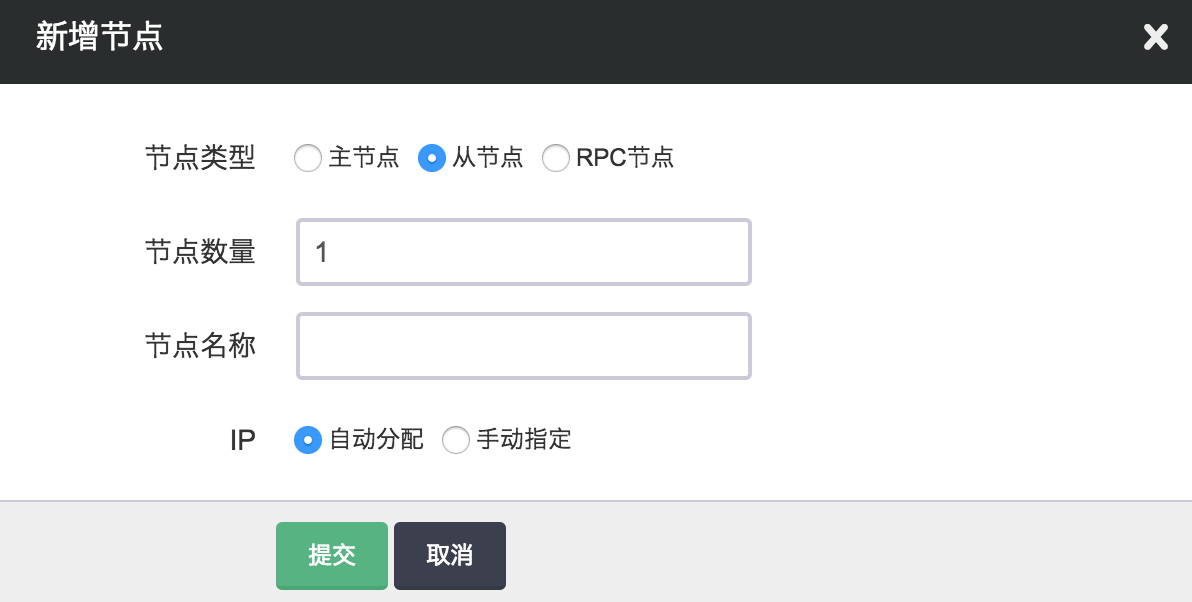The height and width of the screenshot is (602, 1192).
Task: Choose the RPC节点 radio button
Action: [x=556, y=158]
